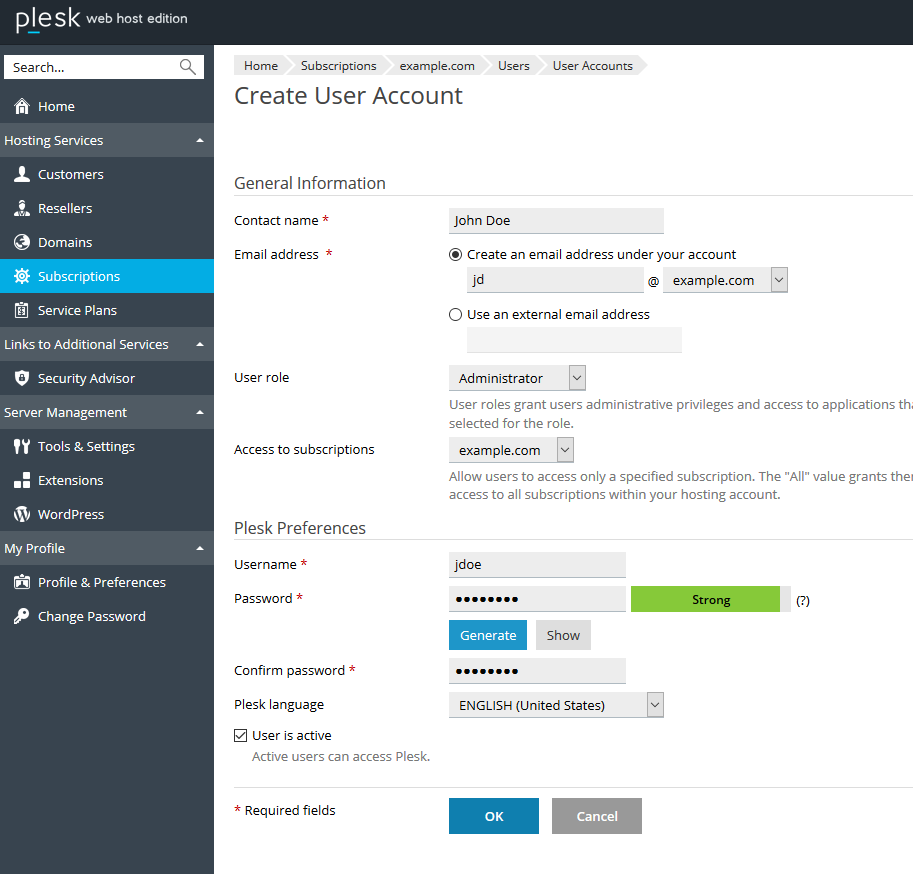Click the Resellers icon in sidebar
The width and height of the screenshot is (913, 874).
pyautogui.click(x=21, y=208)
